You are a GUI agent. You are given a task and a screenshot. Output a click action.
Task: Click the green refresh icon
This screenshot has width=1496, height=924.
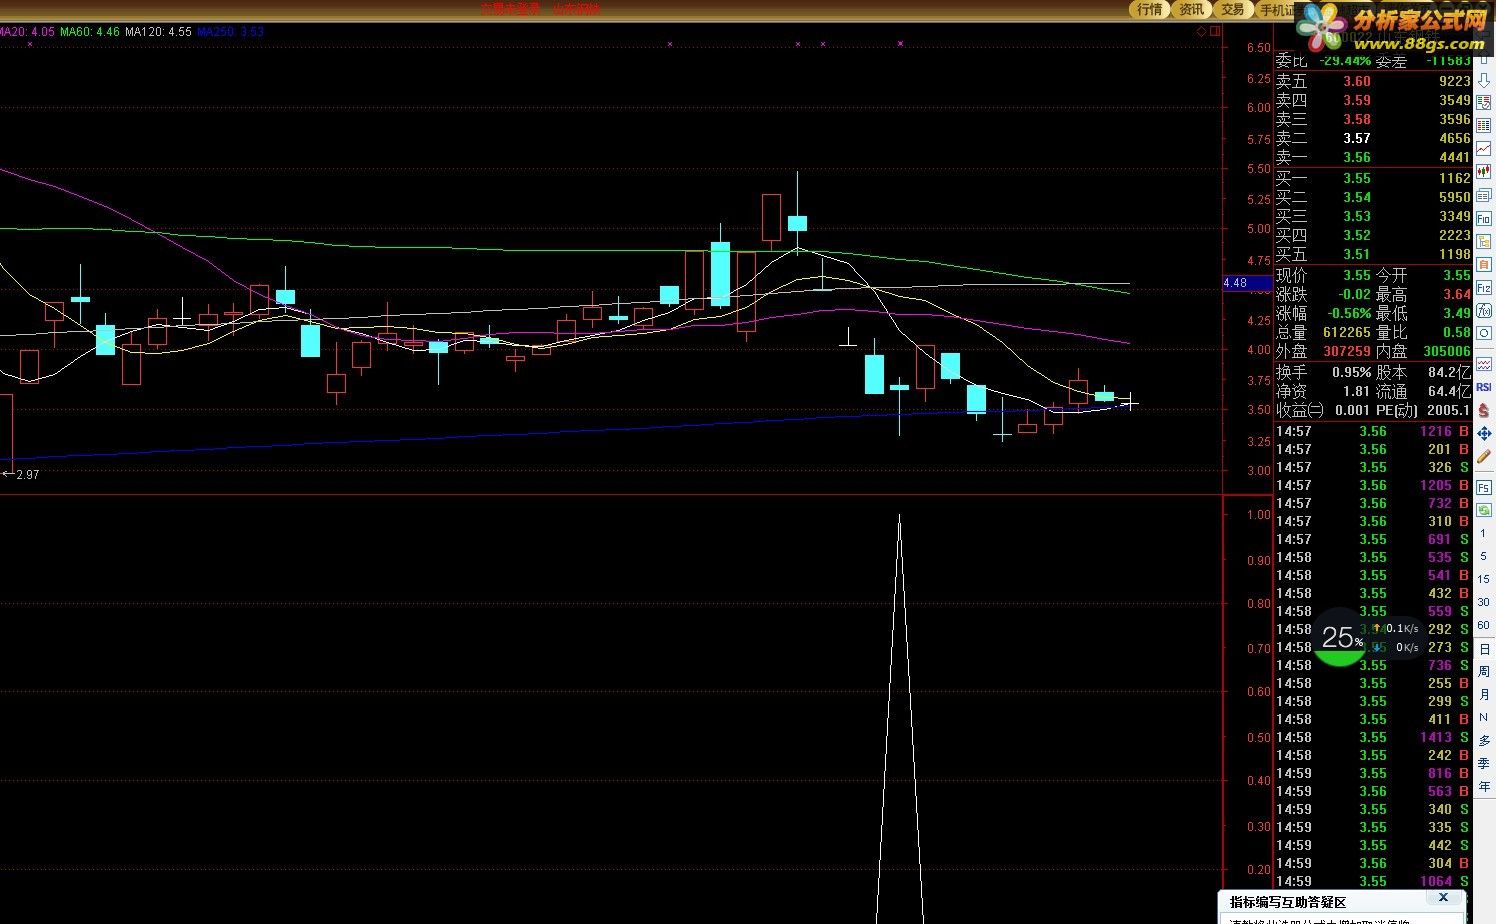[x=1484, y=510]
